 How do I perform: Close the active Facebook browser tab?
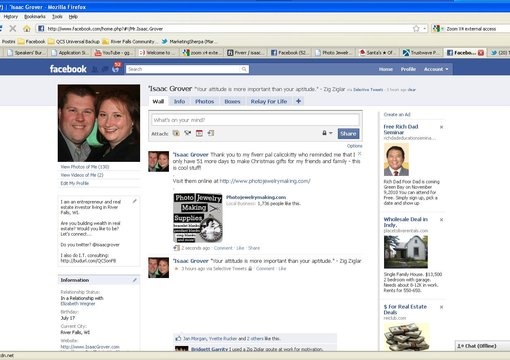point(481,53)
